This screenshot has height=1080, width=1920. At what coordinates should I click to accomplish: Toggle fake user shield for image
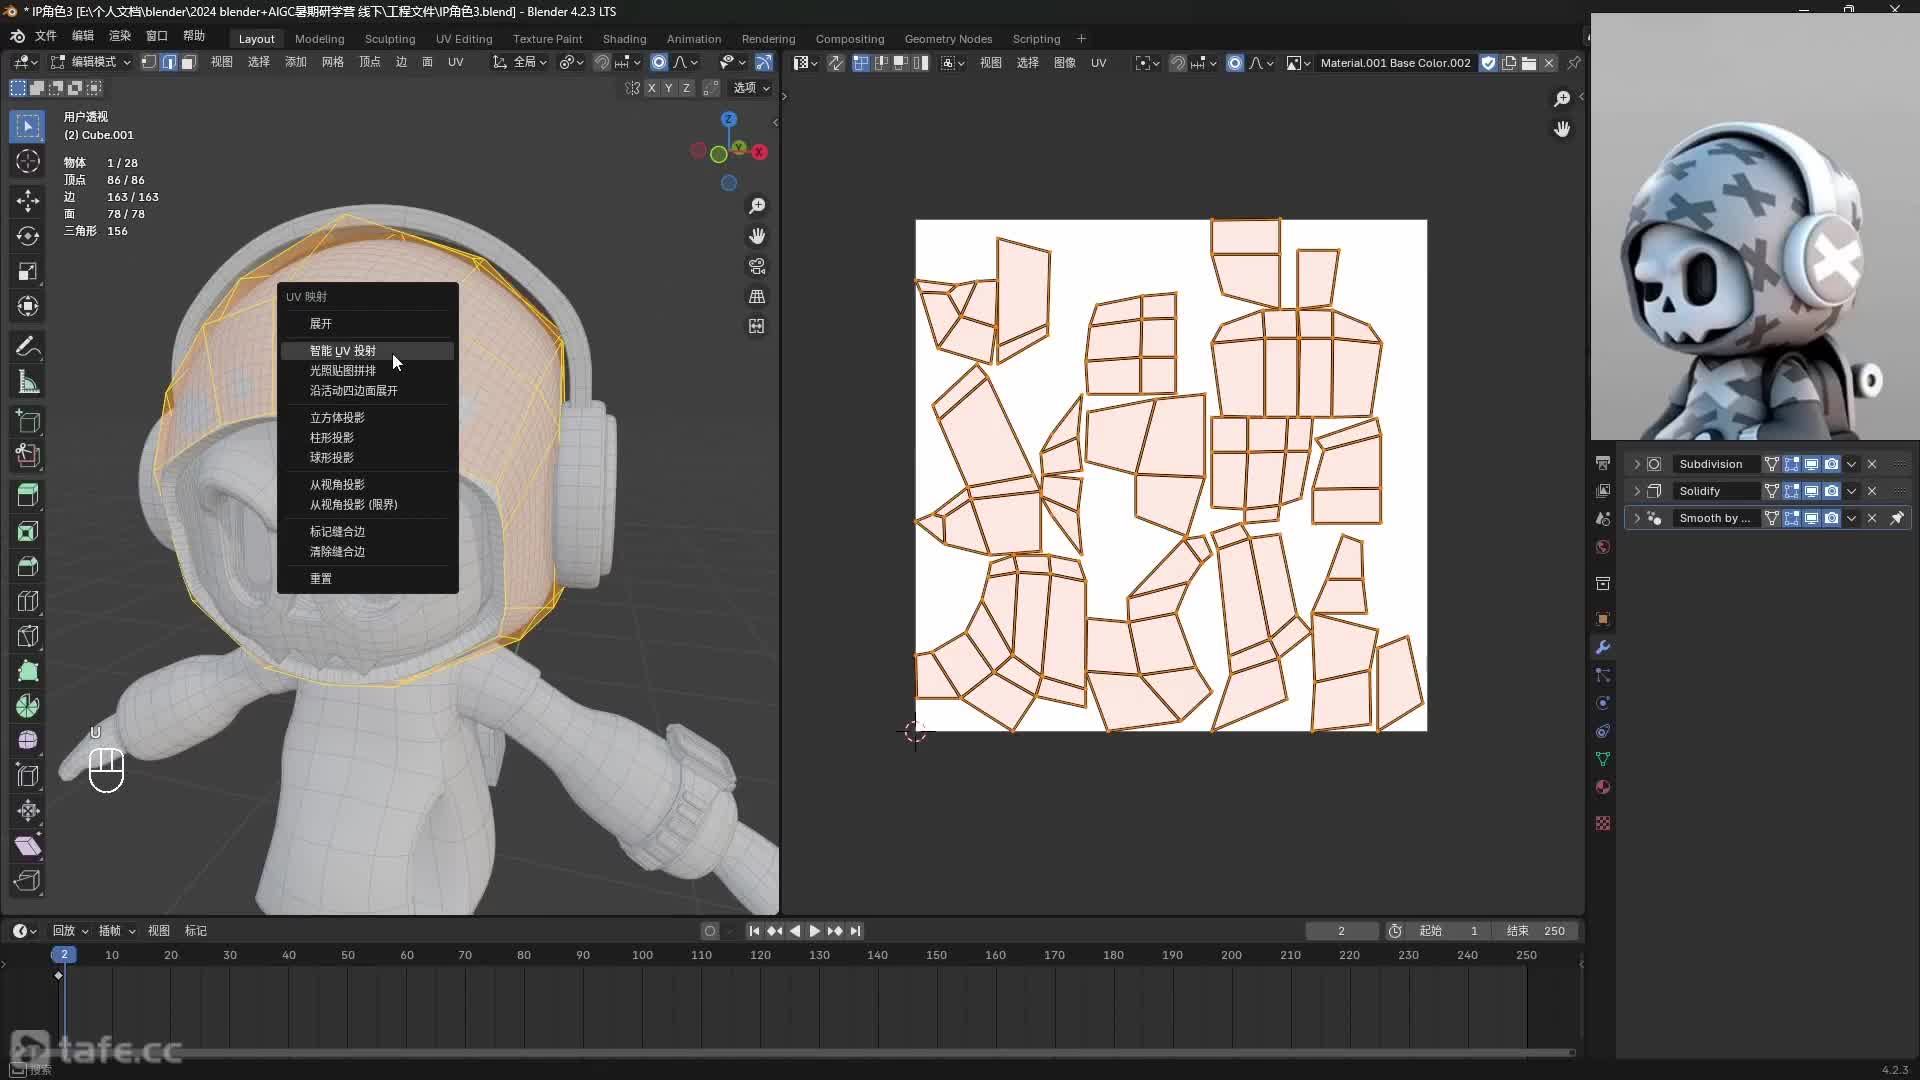point(1489,63)
